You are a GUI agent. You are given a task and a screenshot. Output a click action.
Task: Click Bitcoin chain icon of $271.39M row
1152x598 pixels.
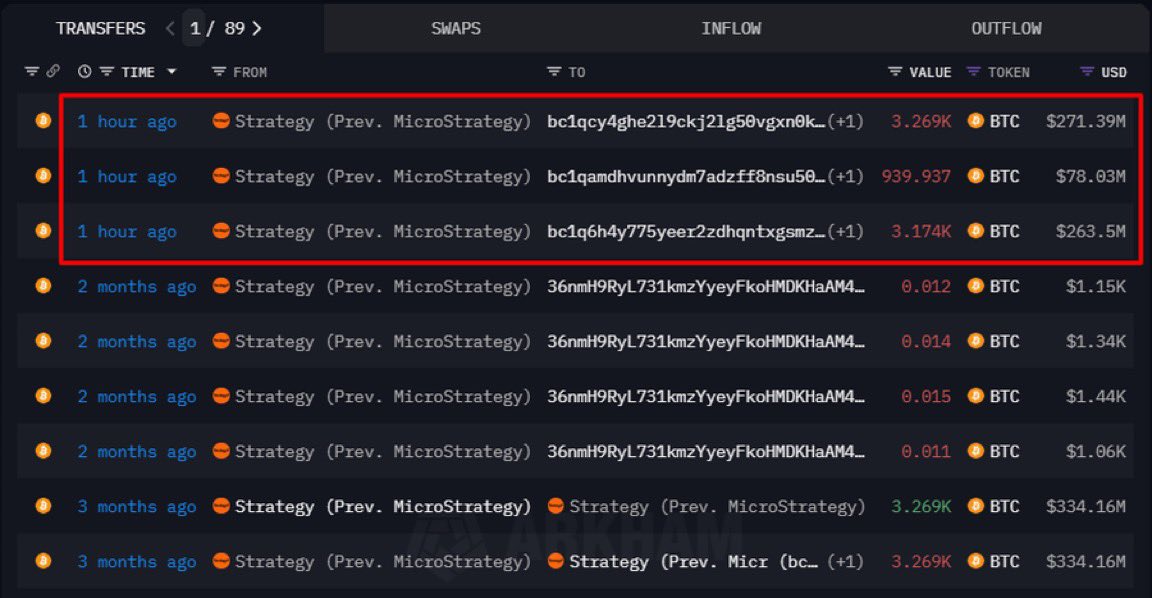tap(43, 120)
